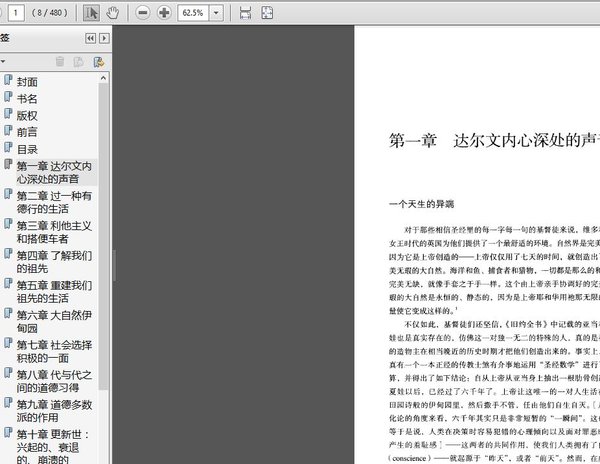This screenshot has height=464, width=600.
Task: Jump to the 版权 bookmark
Action: (x=27, y=116)
